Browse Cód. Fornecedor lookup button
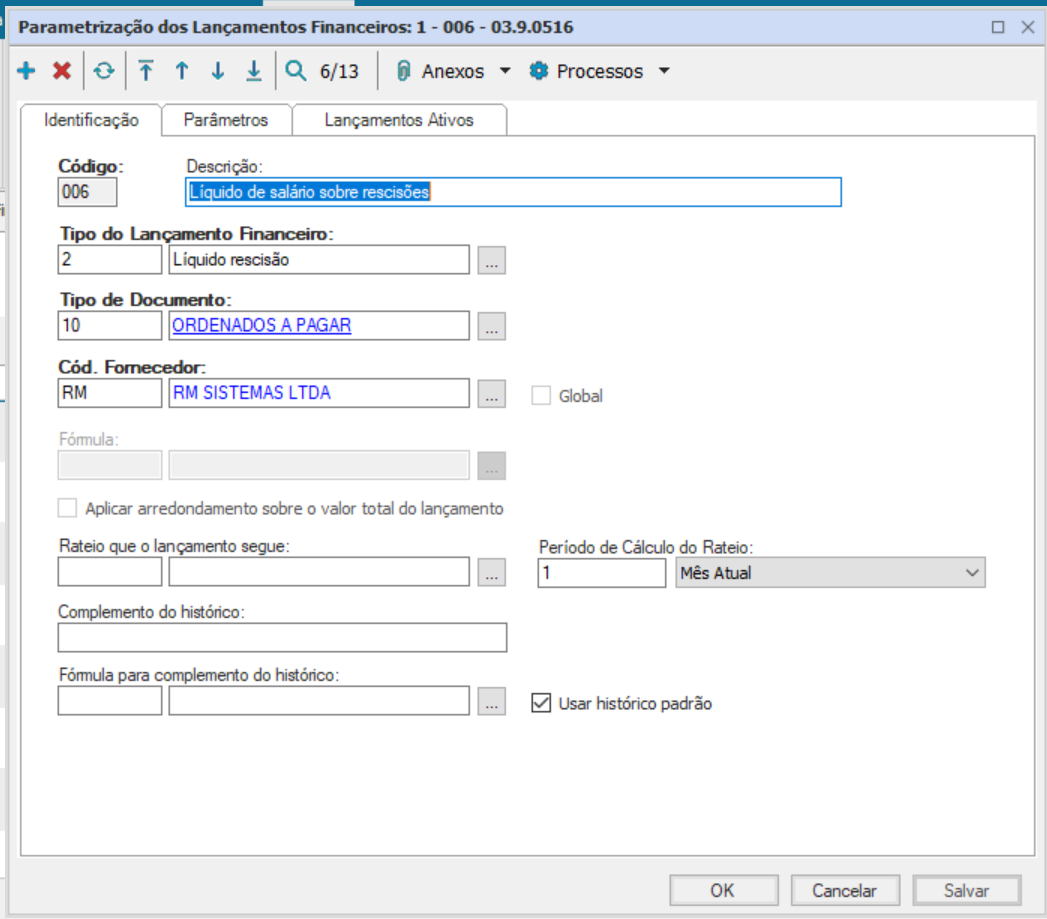The width and height of the screenshot is (1047, 919). click(x=491, y=393)
